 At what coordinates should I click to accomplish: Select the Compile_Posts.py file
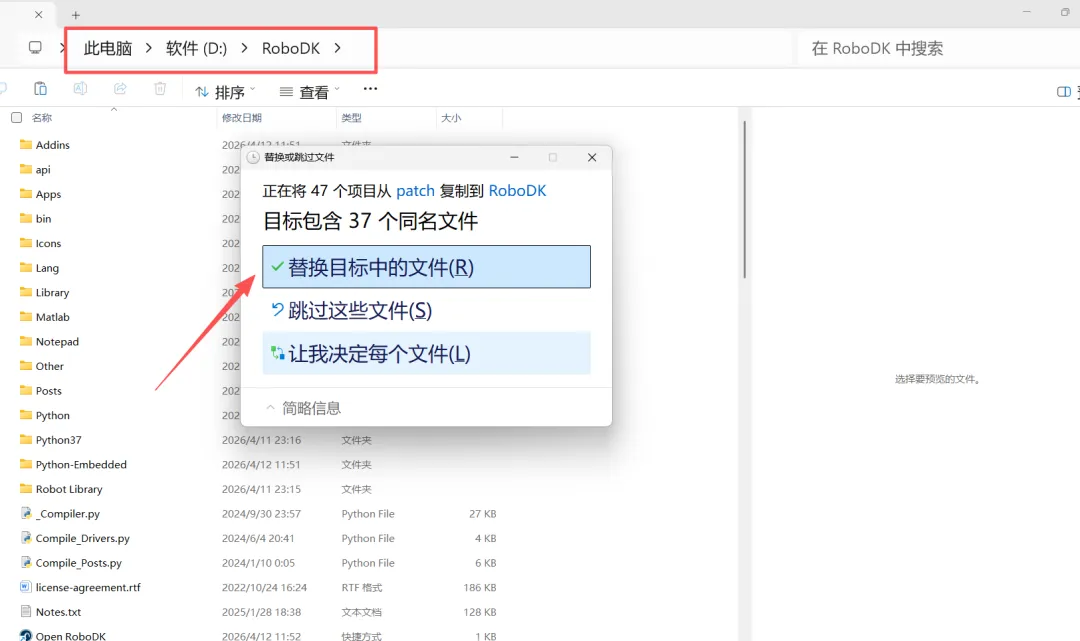pyautogui.click(x=79, y=563)
